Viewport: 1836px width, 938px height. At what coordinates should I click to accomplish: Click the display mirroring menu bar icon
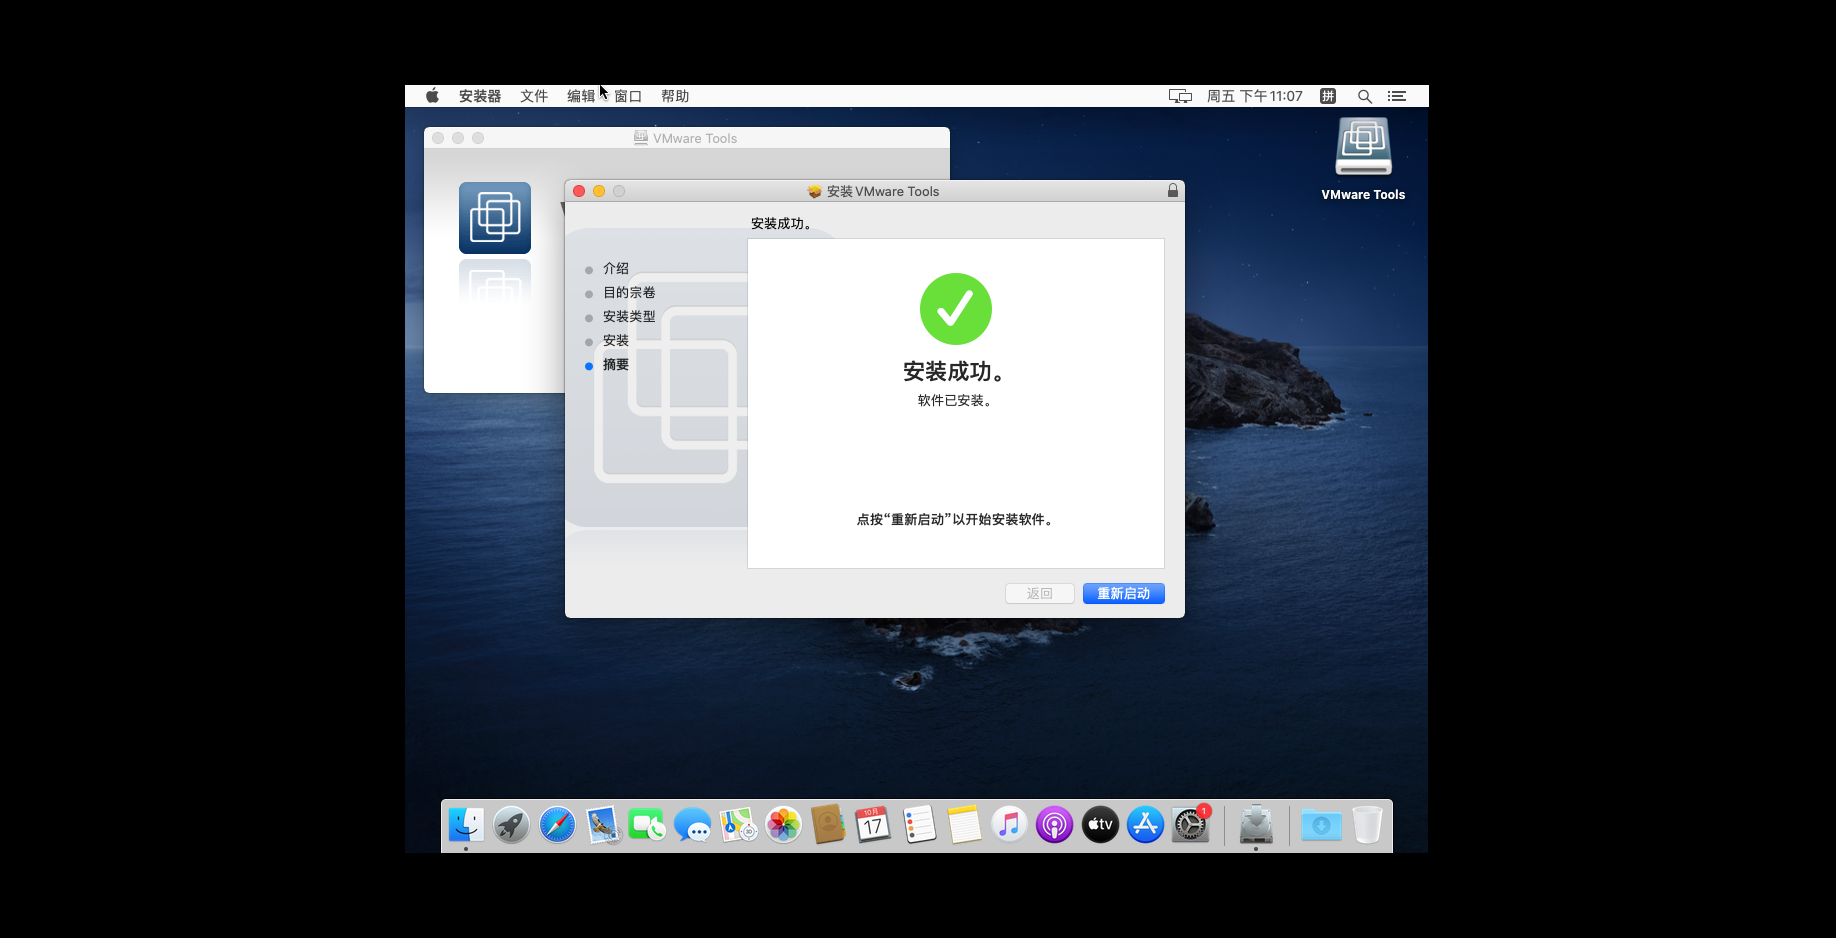pos(1180,96)
